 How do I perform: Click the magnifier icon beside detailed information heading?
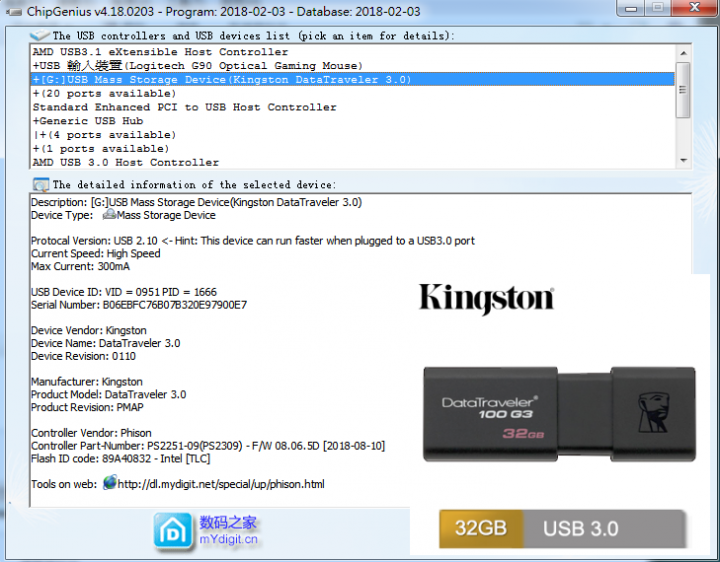tap(41, 185)
